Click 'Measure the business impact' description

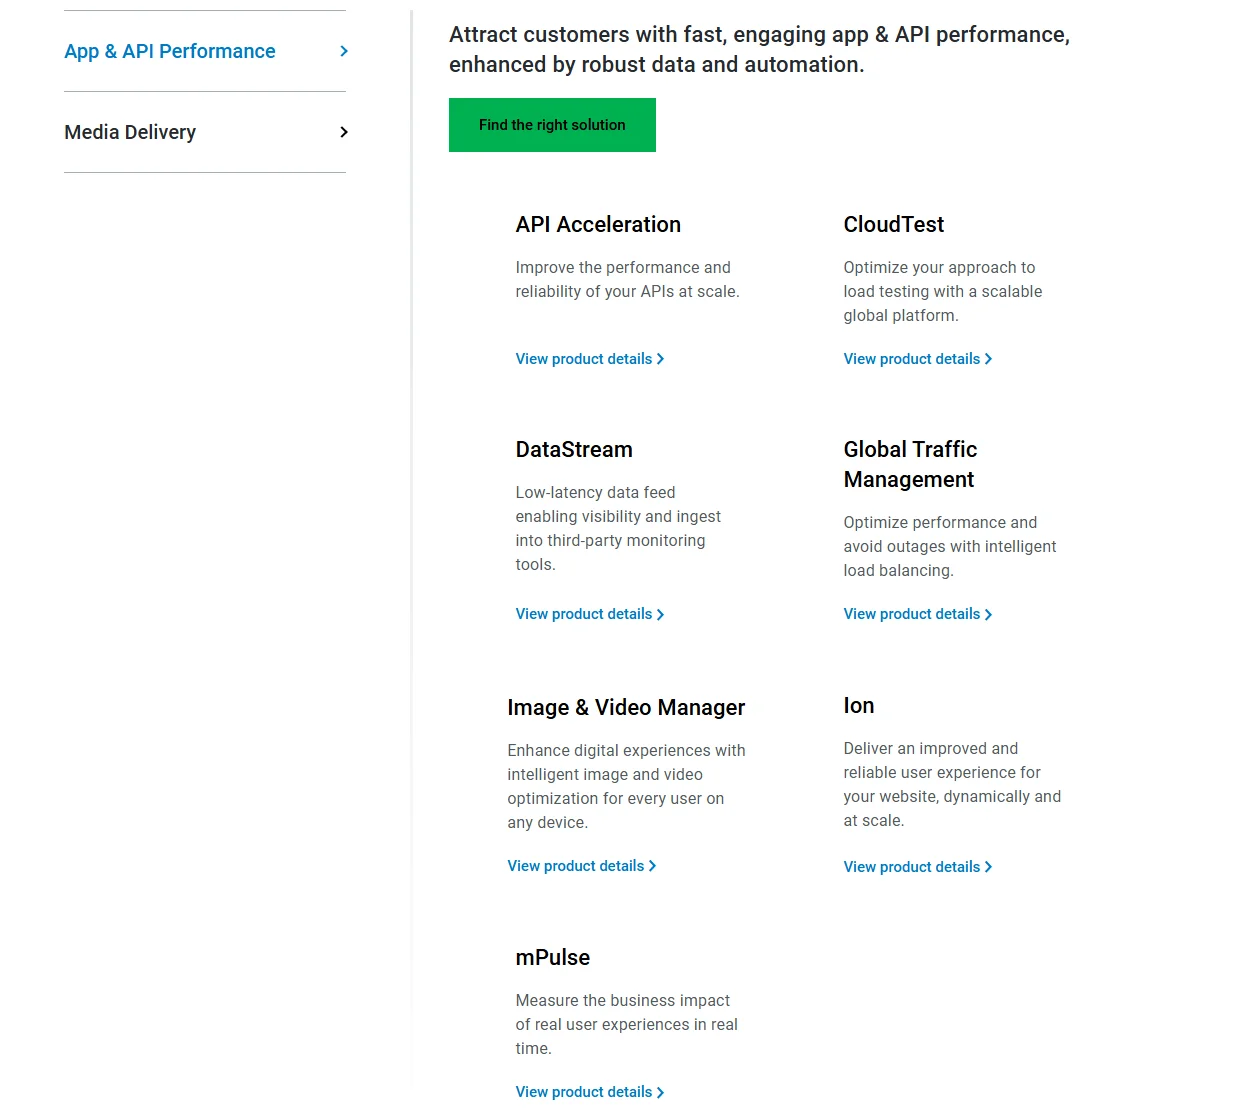(627, 1024)
